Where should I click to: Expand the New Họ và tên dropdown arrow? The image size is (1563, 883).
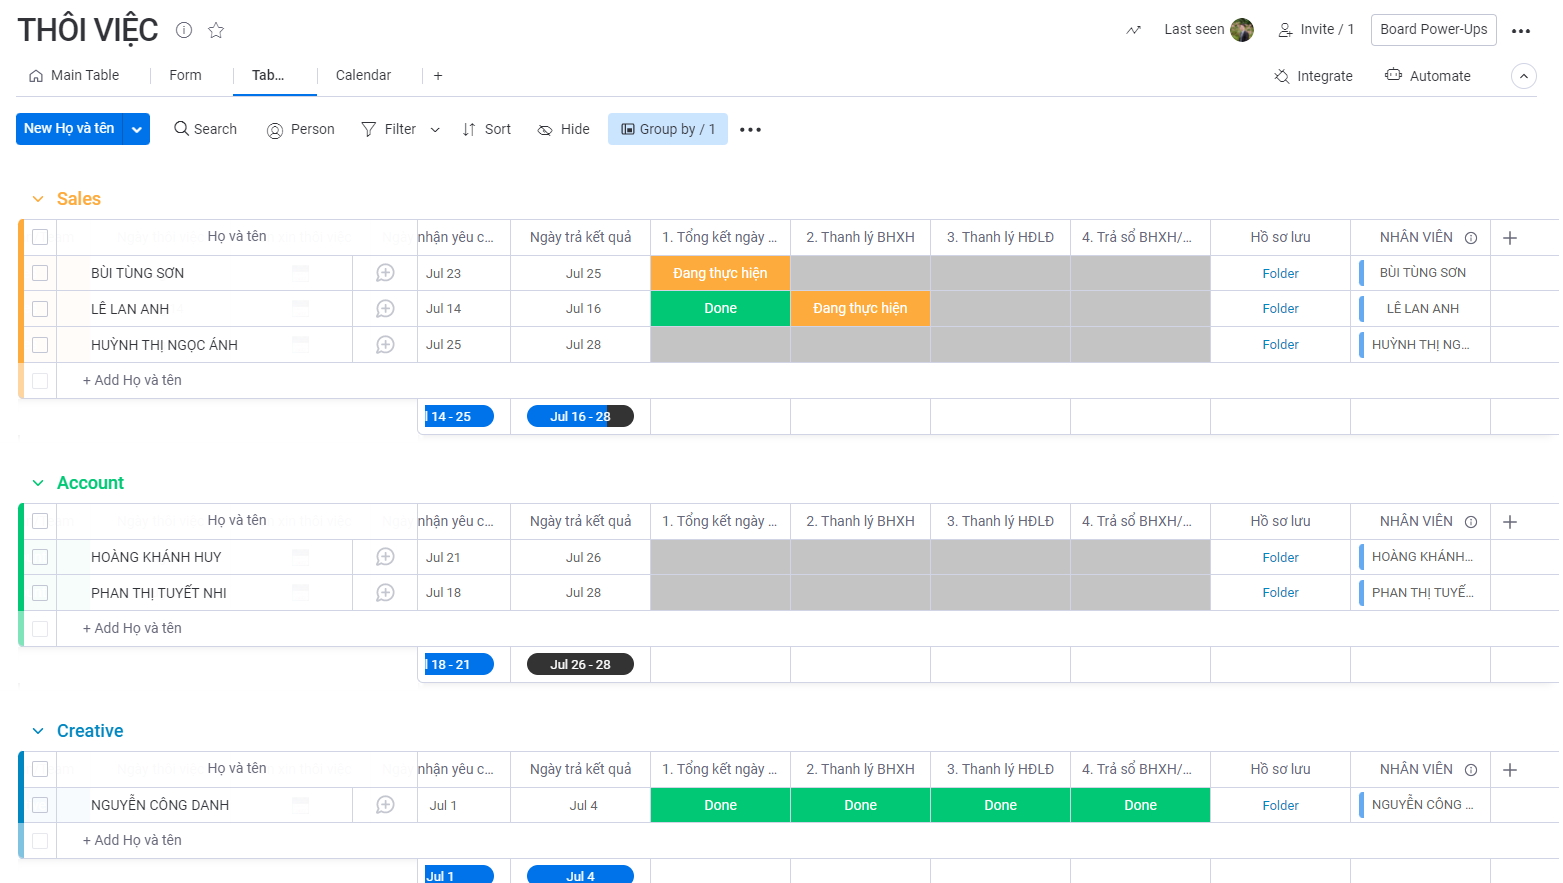[137, 129]
